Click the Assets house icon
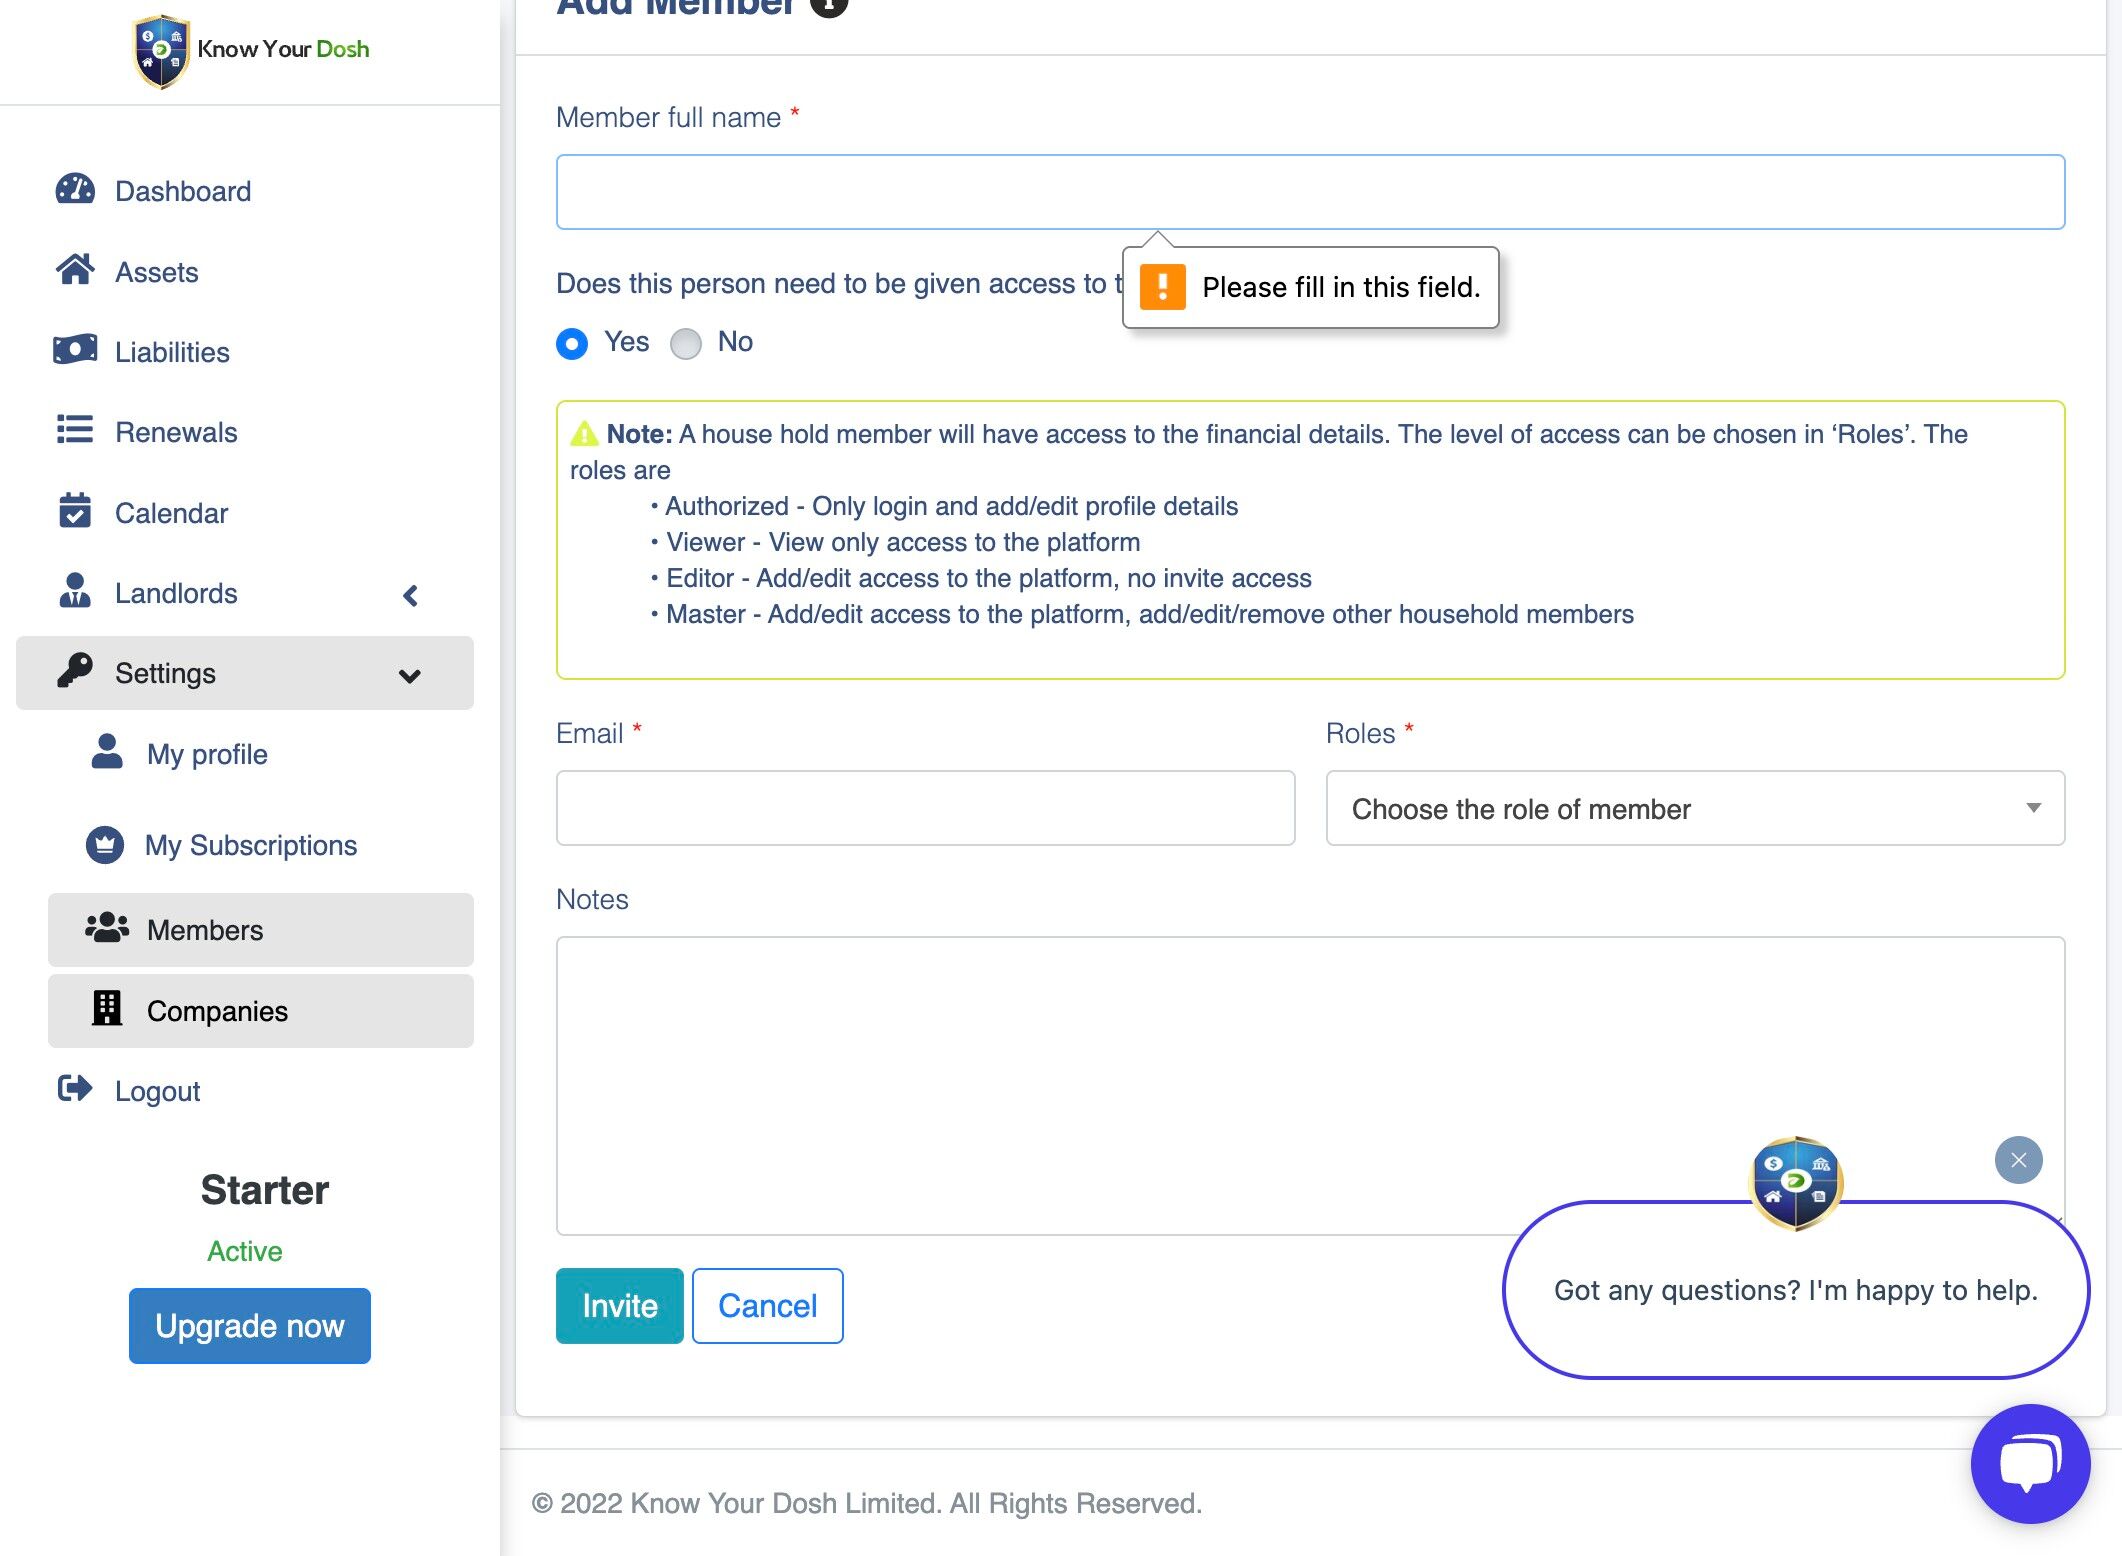 (x=75, y=270)
